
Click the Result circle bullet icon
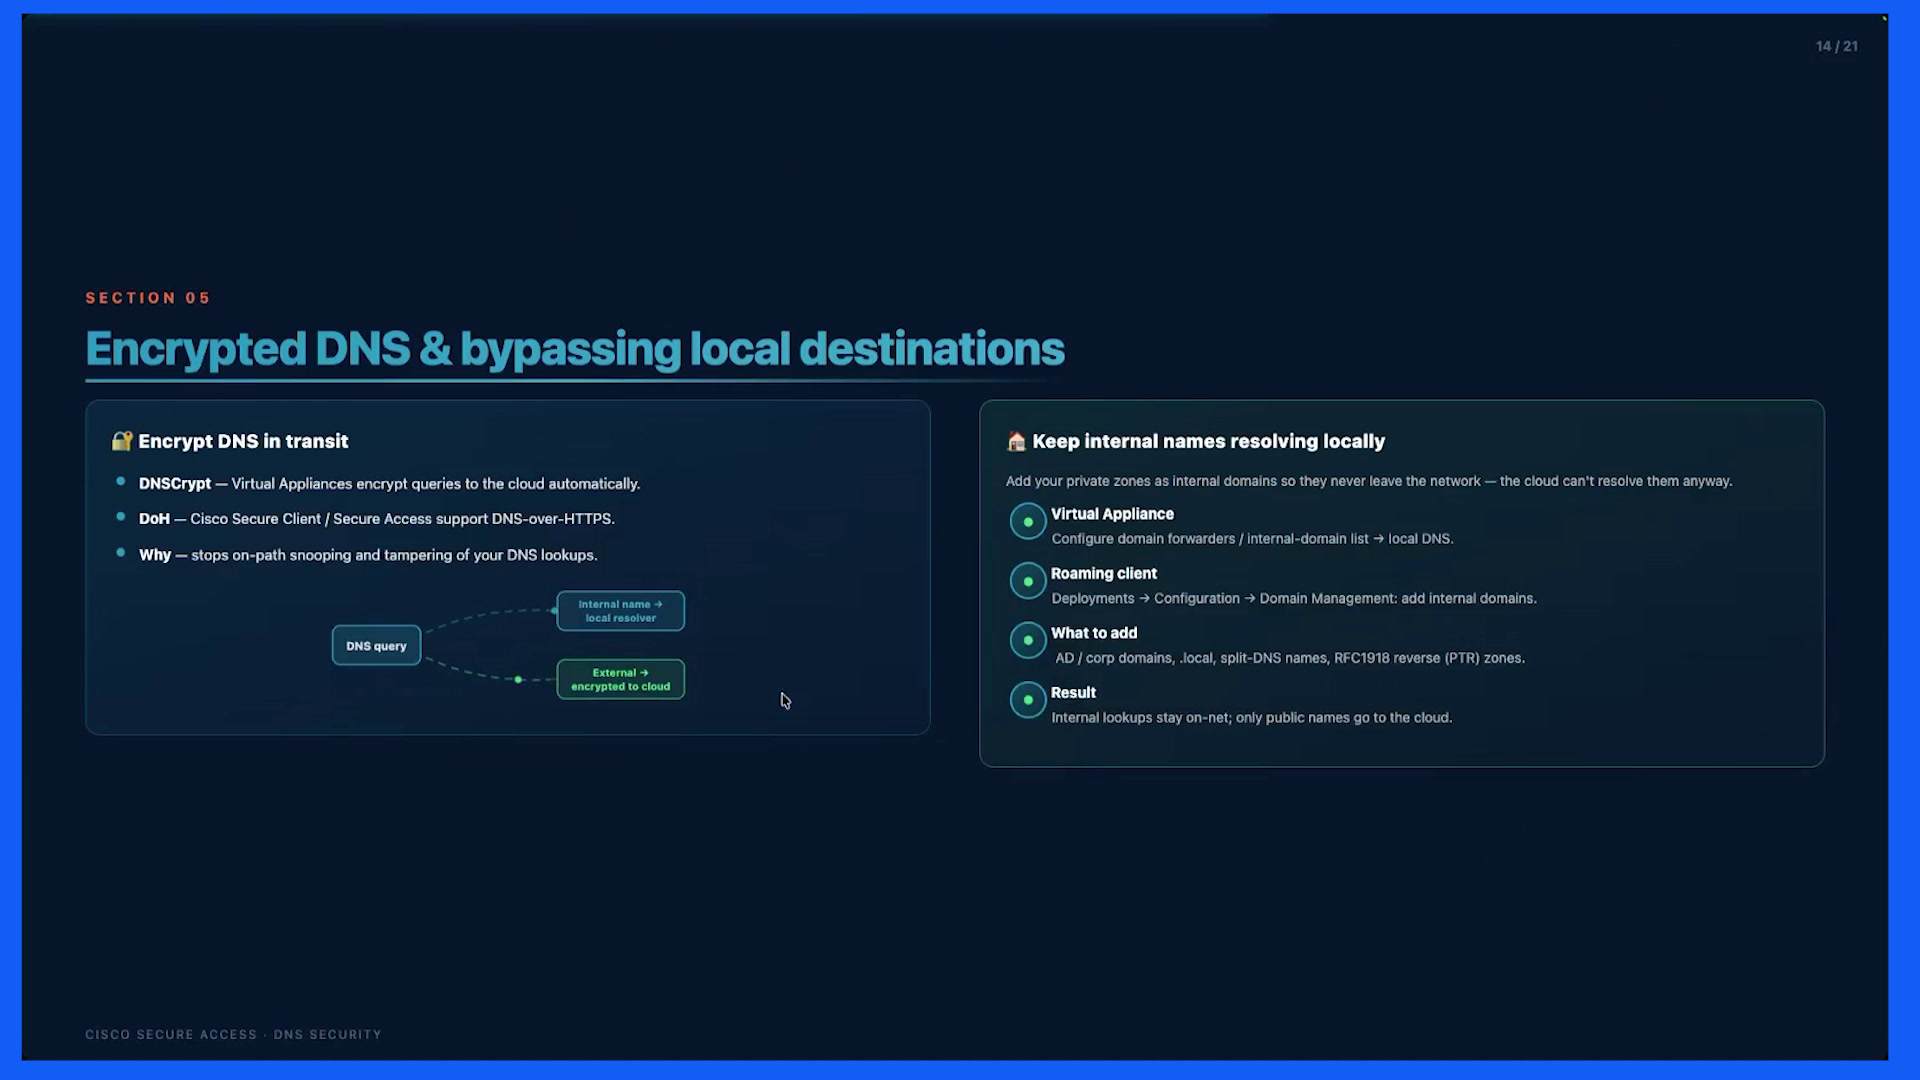click(x=1027, y=700)
